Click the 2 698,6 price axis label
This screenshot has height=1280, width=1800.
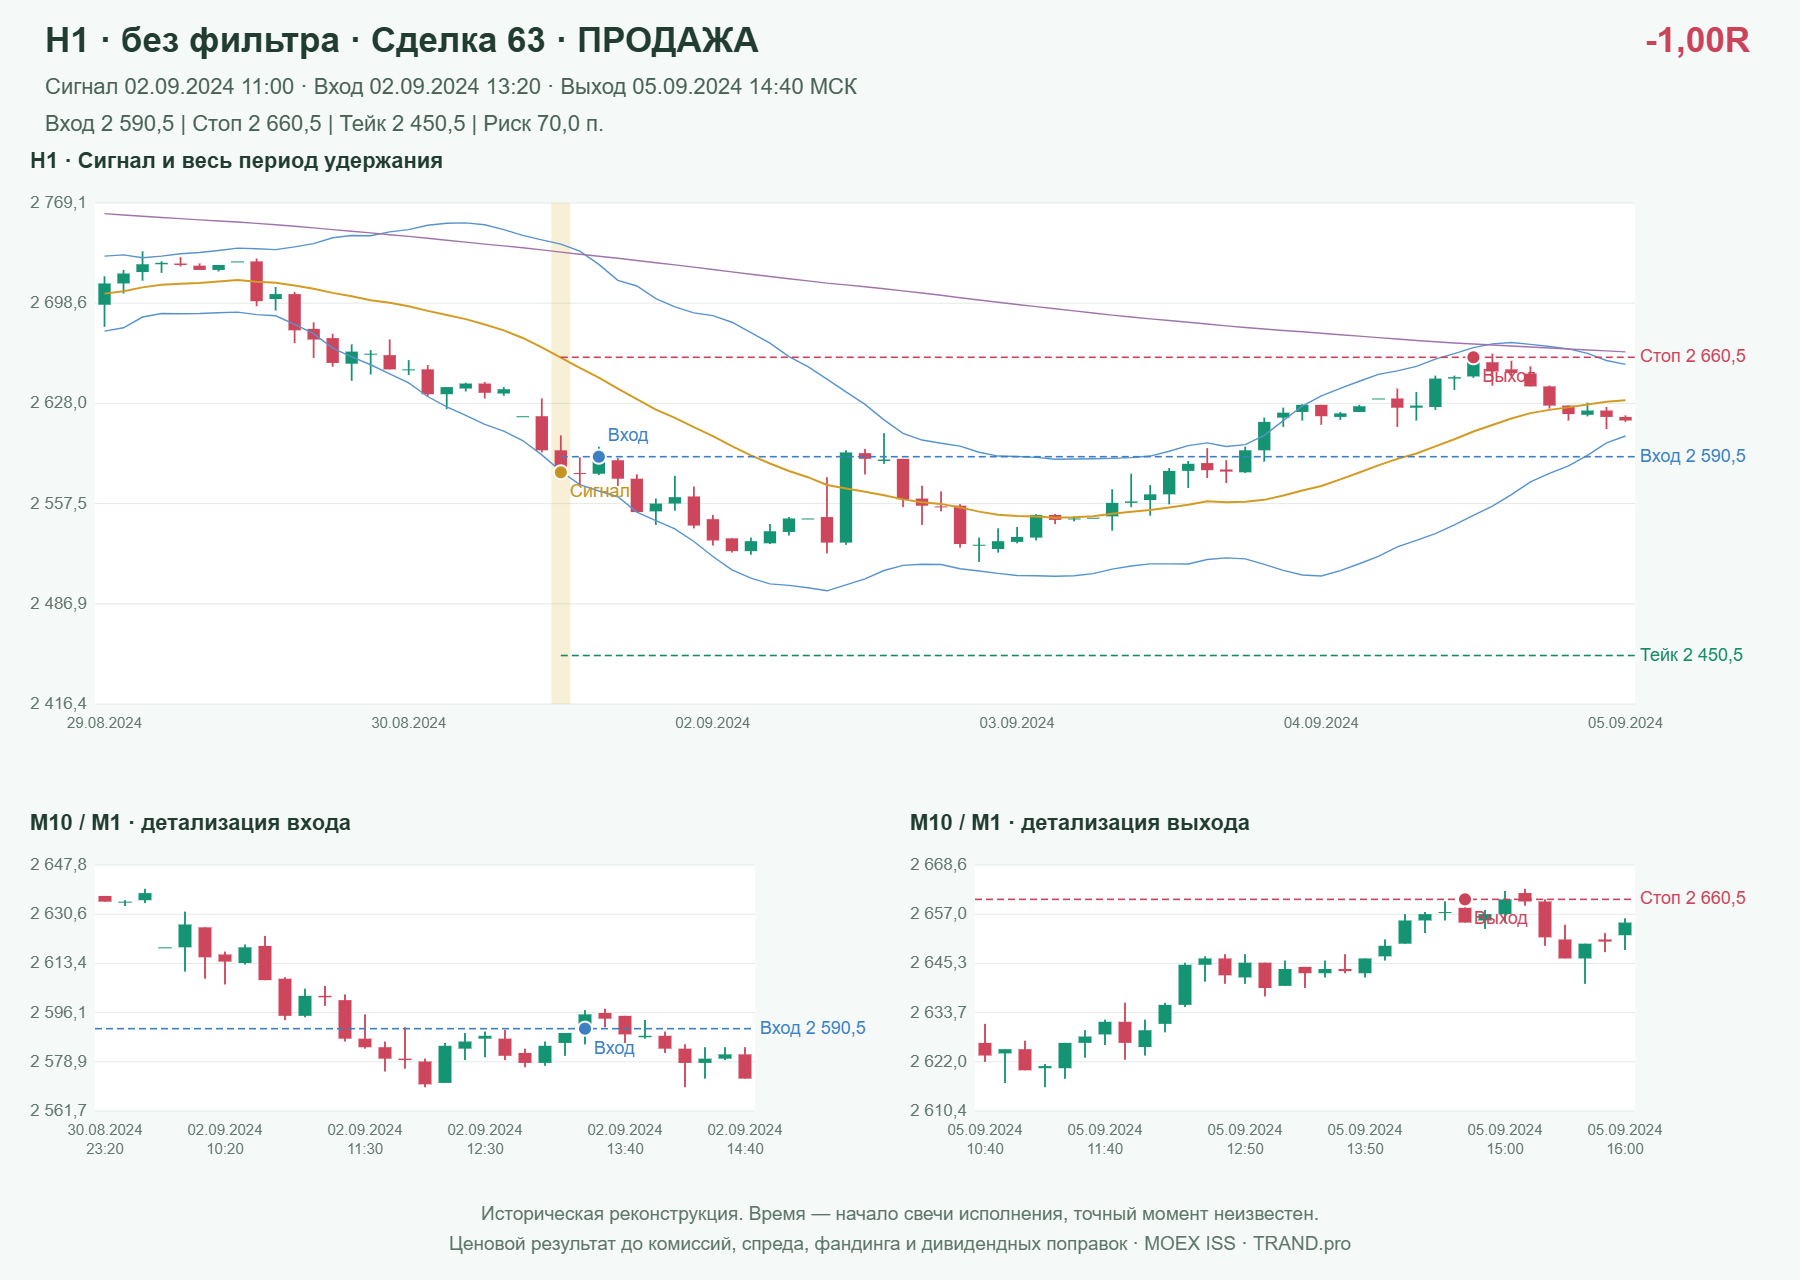(58, 302)
